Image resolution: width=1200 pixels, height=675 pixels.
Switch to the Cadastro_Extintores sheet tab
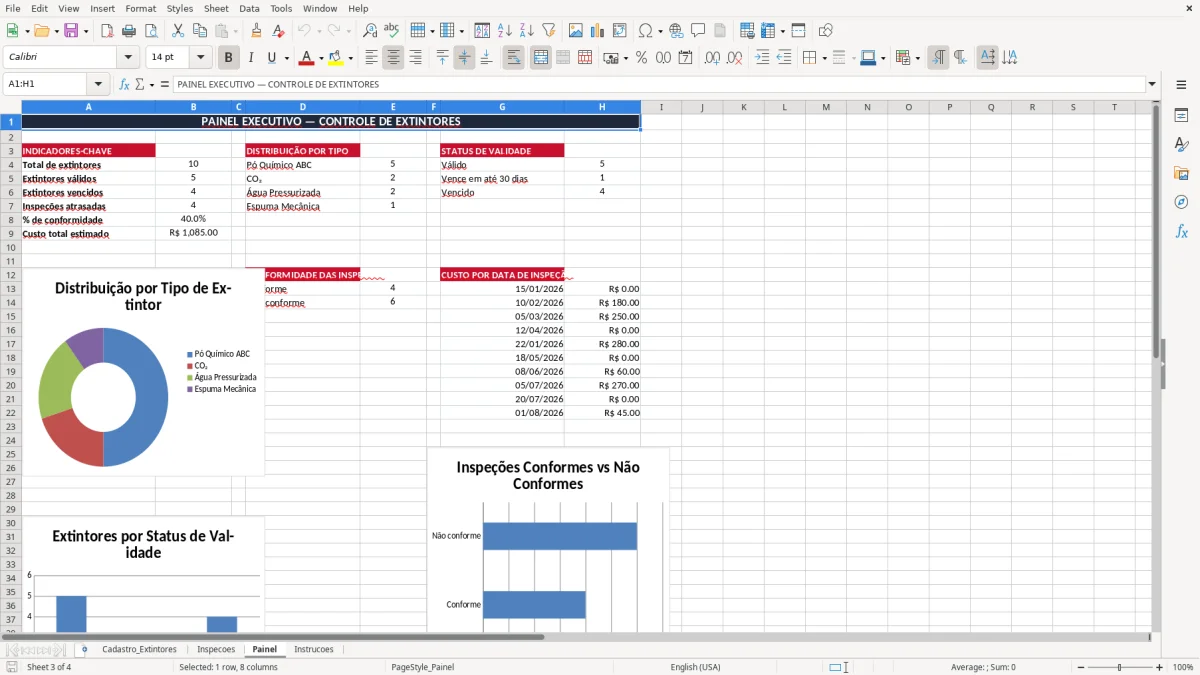point(139,649)
